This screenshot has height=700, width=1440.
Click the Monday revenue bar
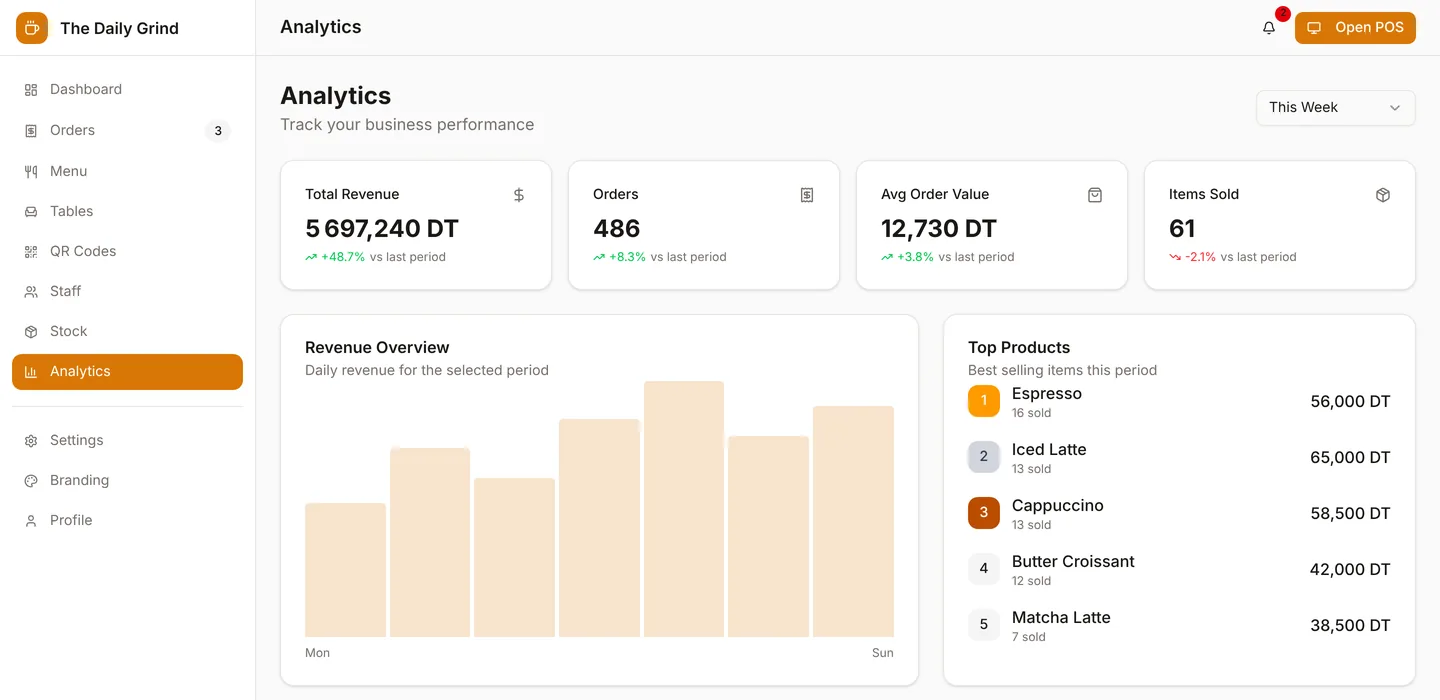click(x=345, y=570)
